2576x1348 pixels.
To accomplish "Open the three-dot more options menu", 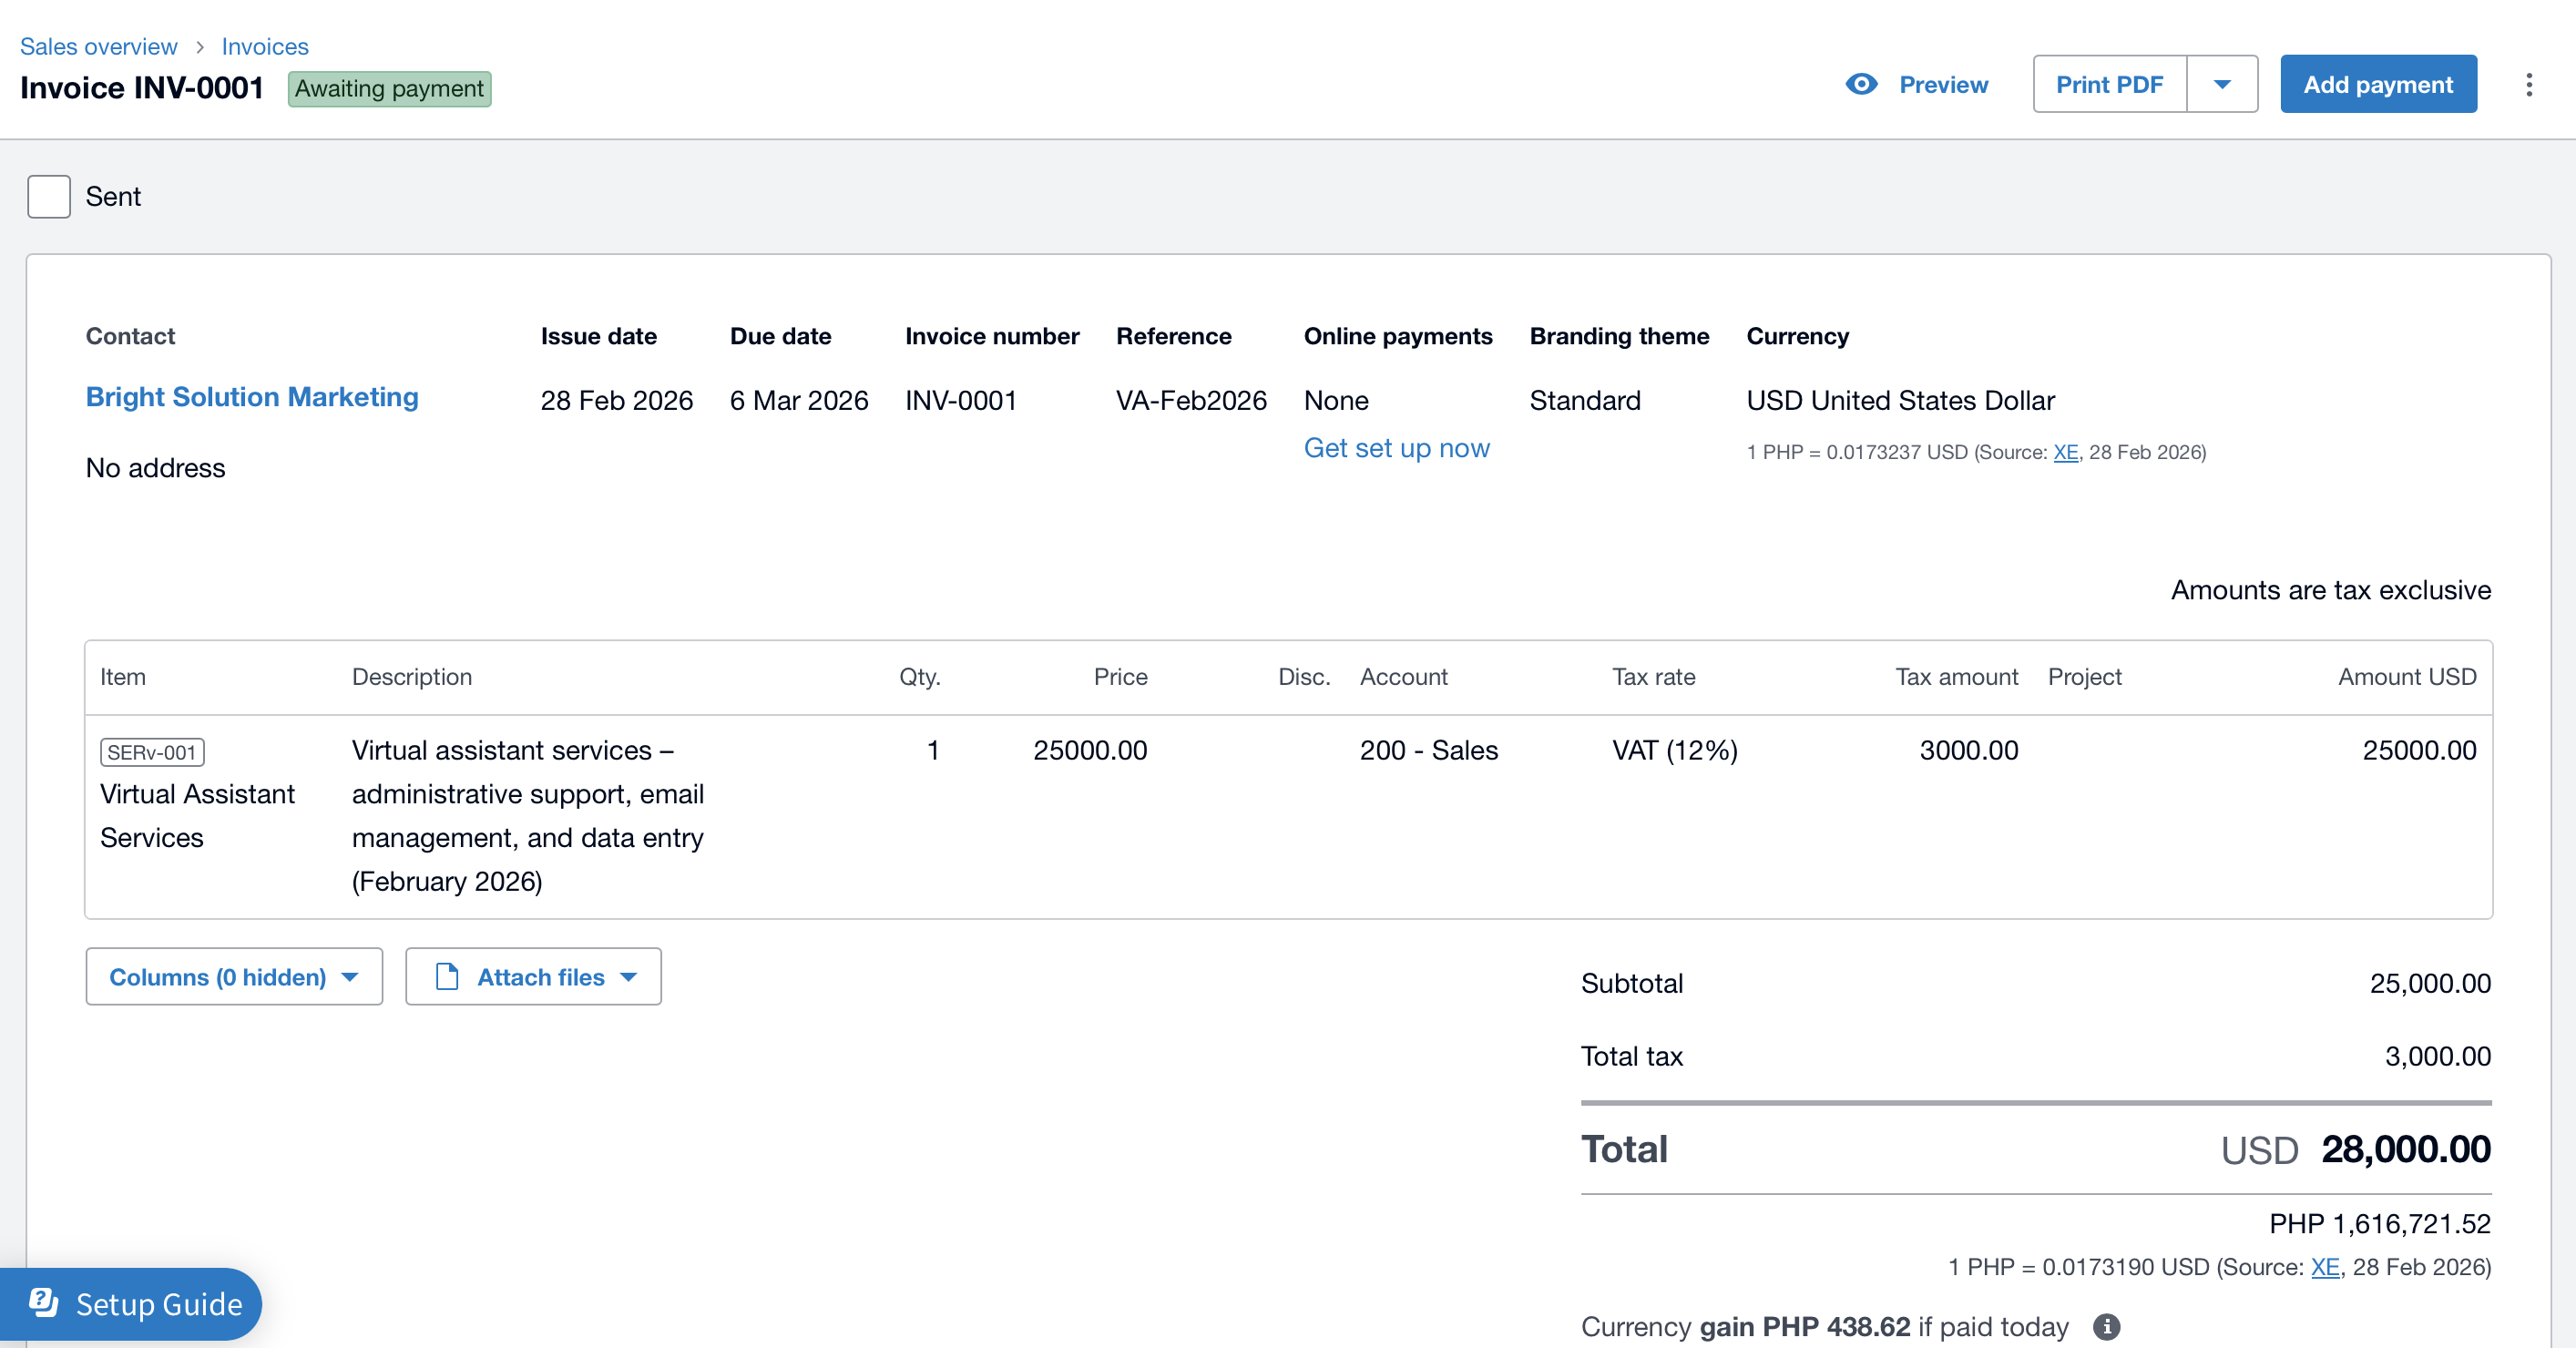I will pos(2529,85).
